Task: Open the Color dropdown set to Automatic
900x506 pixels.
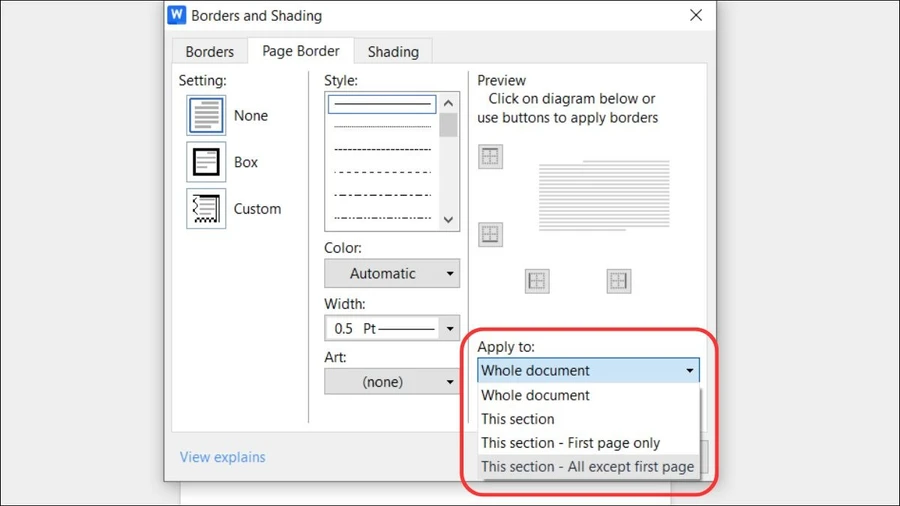Action: pyautogui.click(x=392, y=274)
